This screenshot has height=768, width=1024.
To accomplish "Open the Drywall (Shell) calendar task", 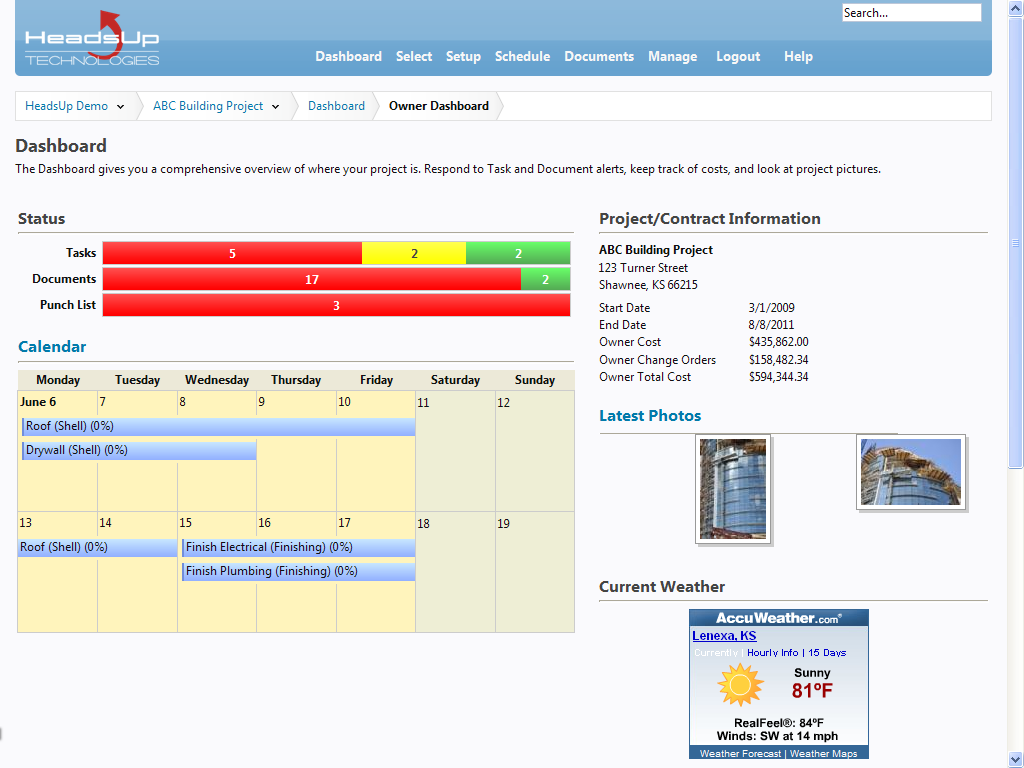I will pos(139,451).
